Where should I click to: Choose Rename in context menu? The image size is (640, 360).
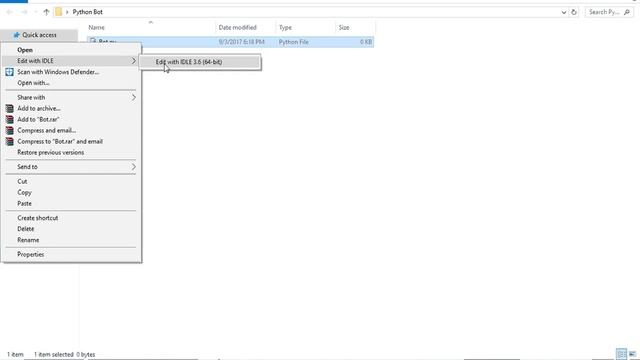point(28,240)
